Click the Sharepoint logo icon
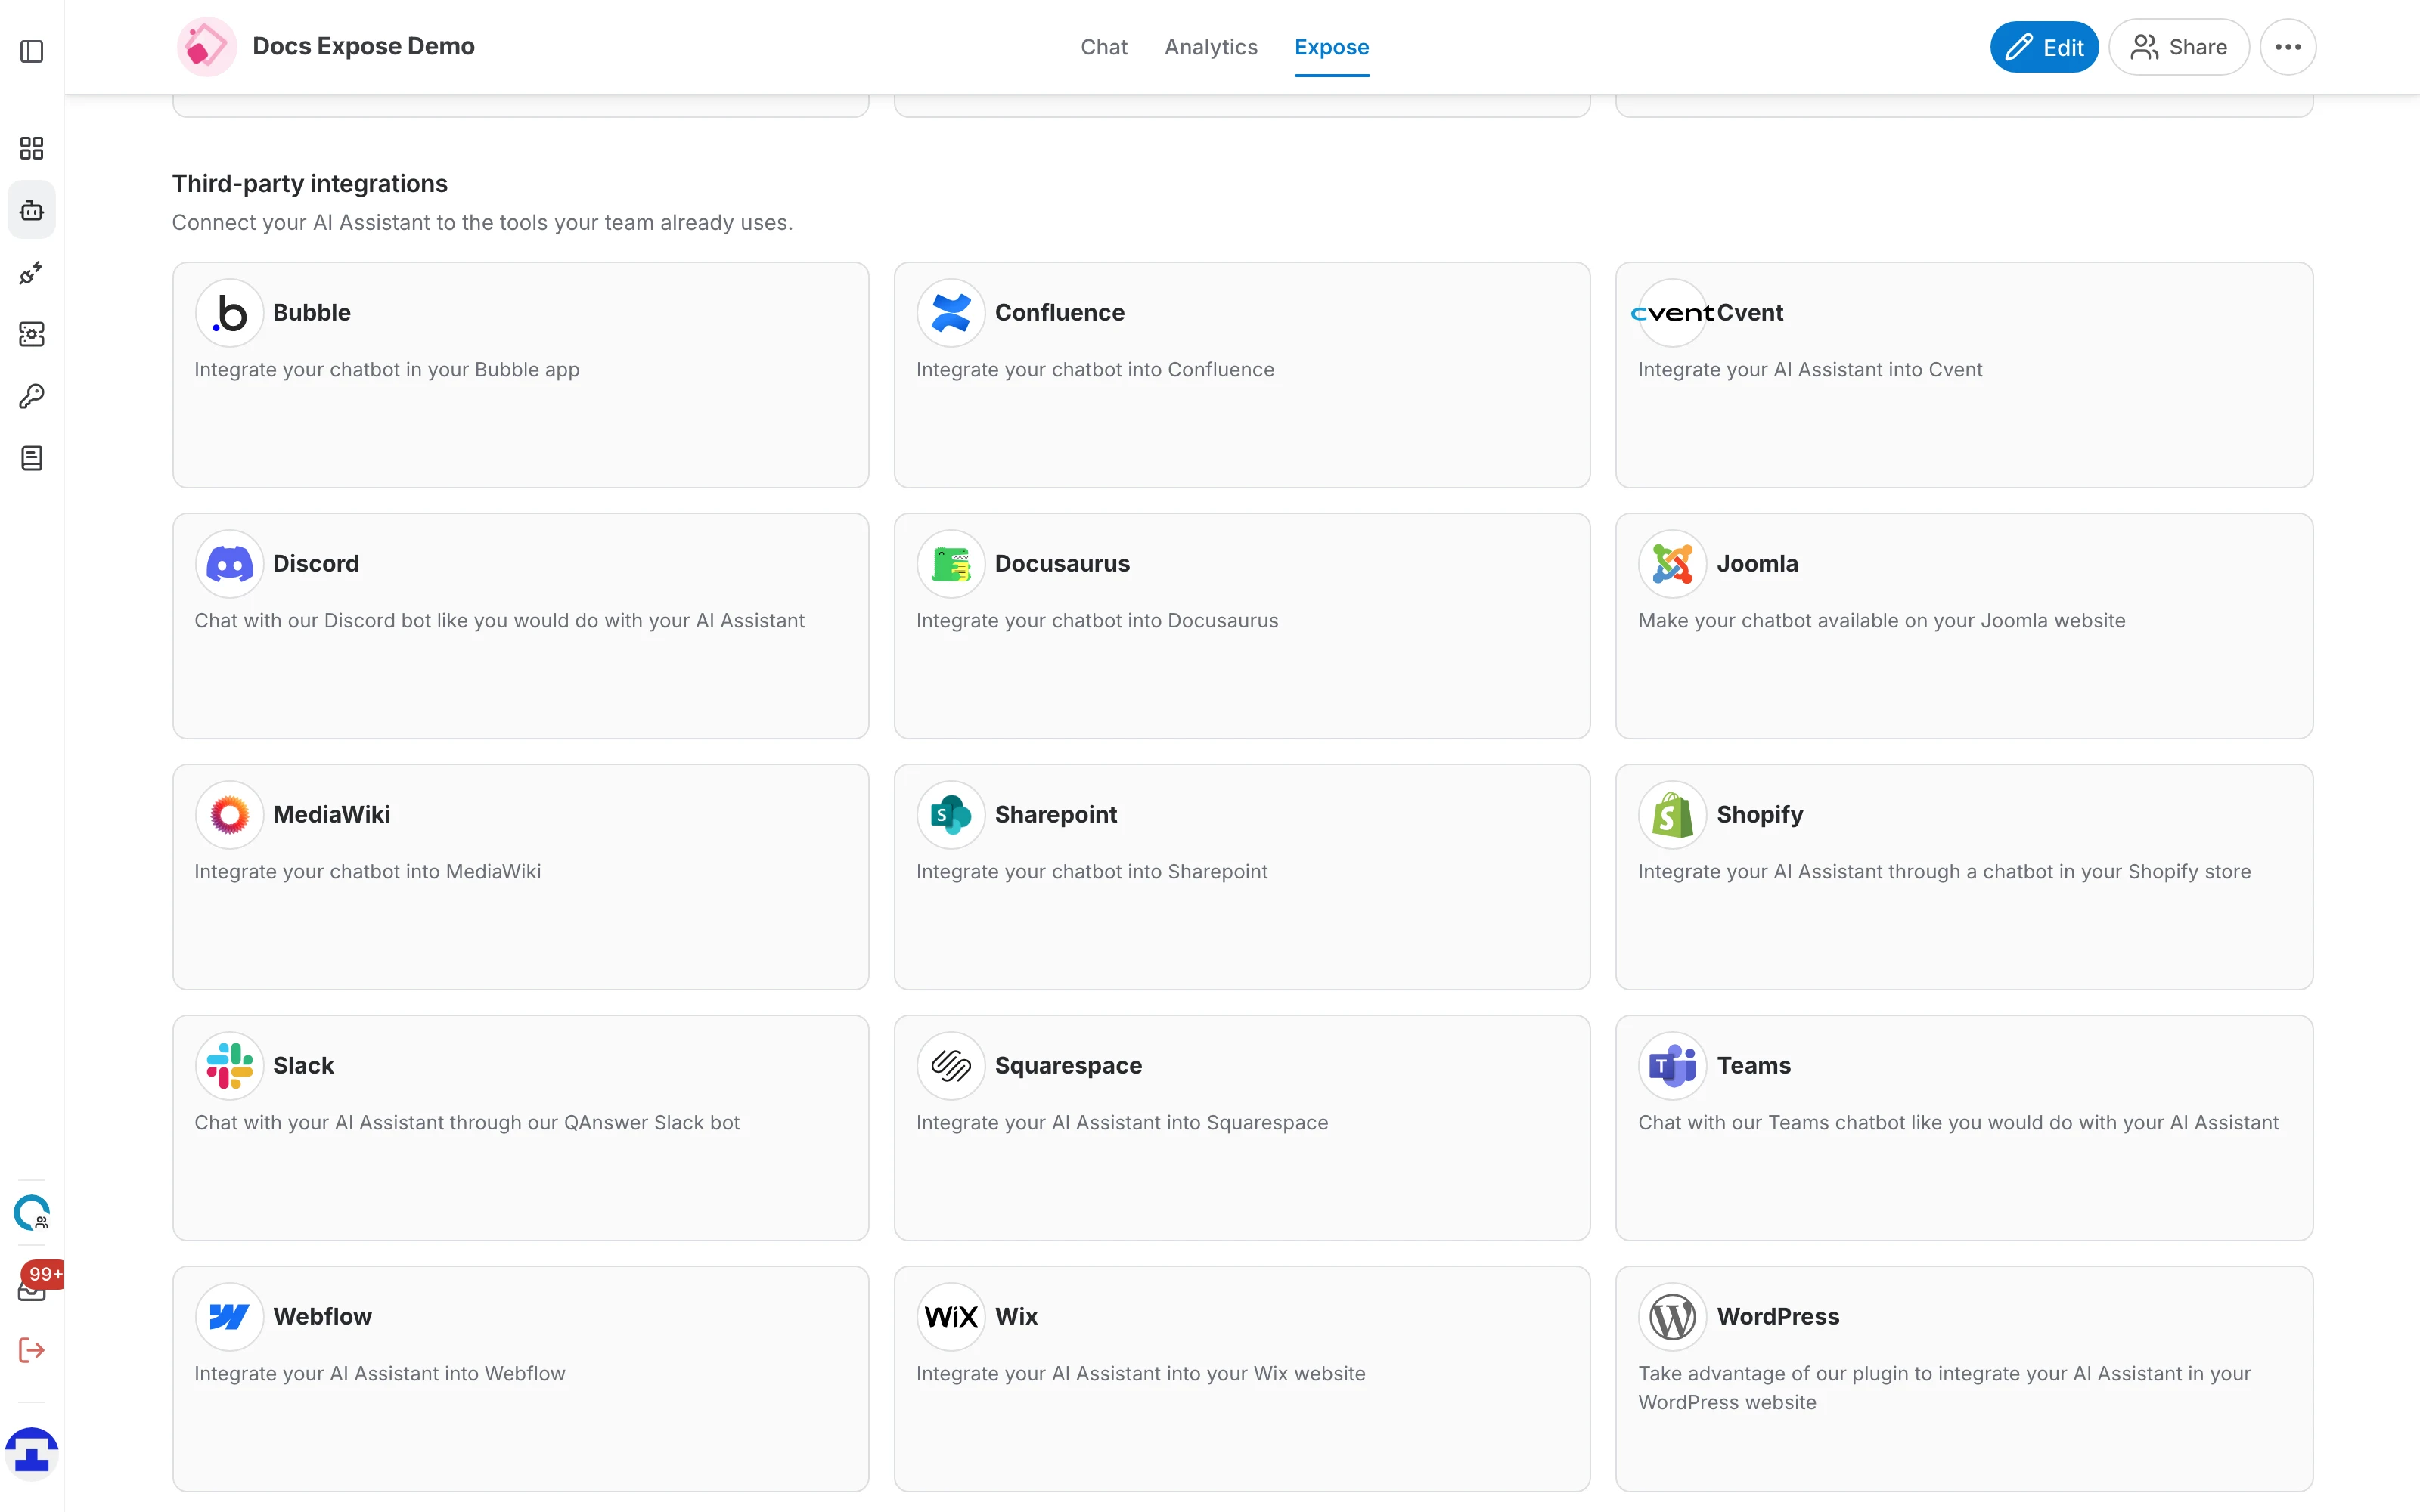Screen dimensions: 2420x1512 click(x=951, y=815)
